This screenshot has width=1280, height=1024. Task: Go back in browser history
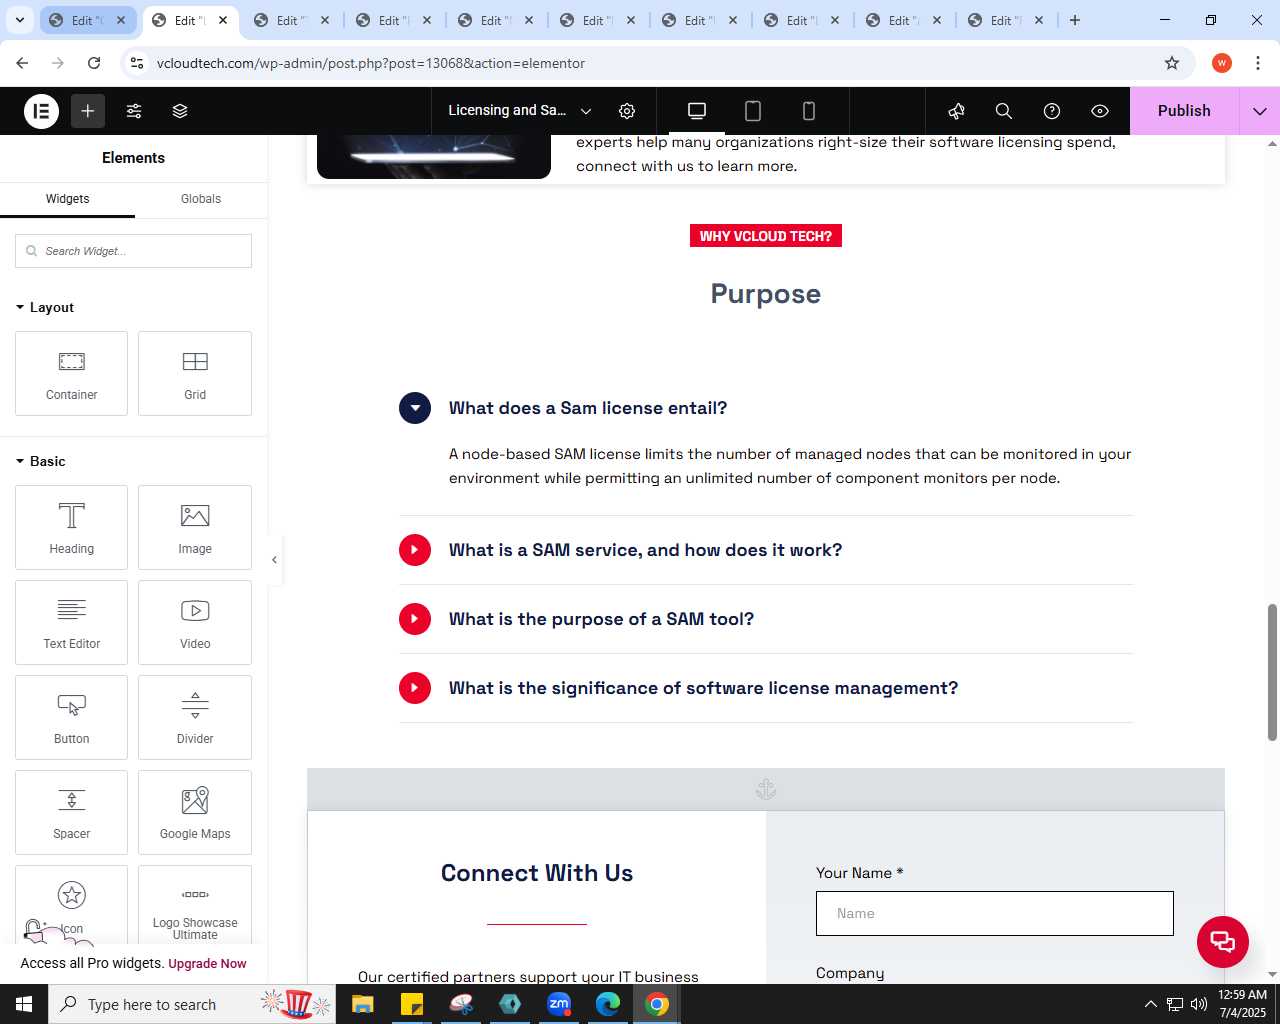22,63
